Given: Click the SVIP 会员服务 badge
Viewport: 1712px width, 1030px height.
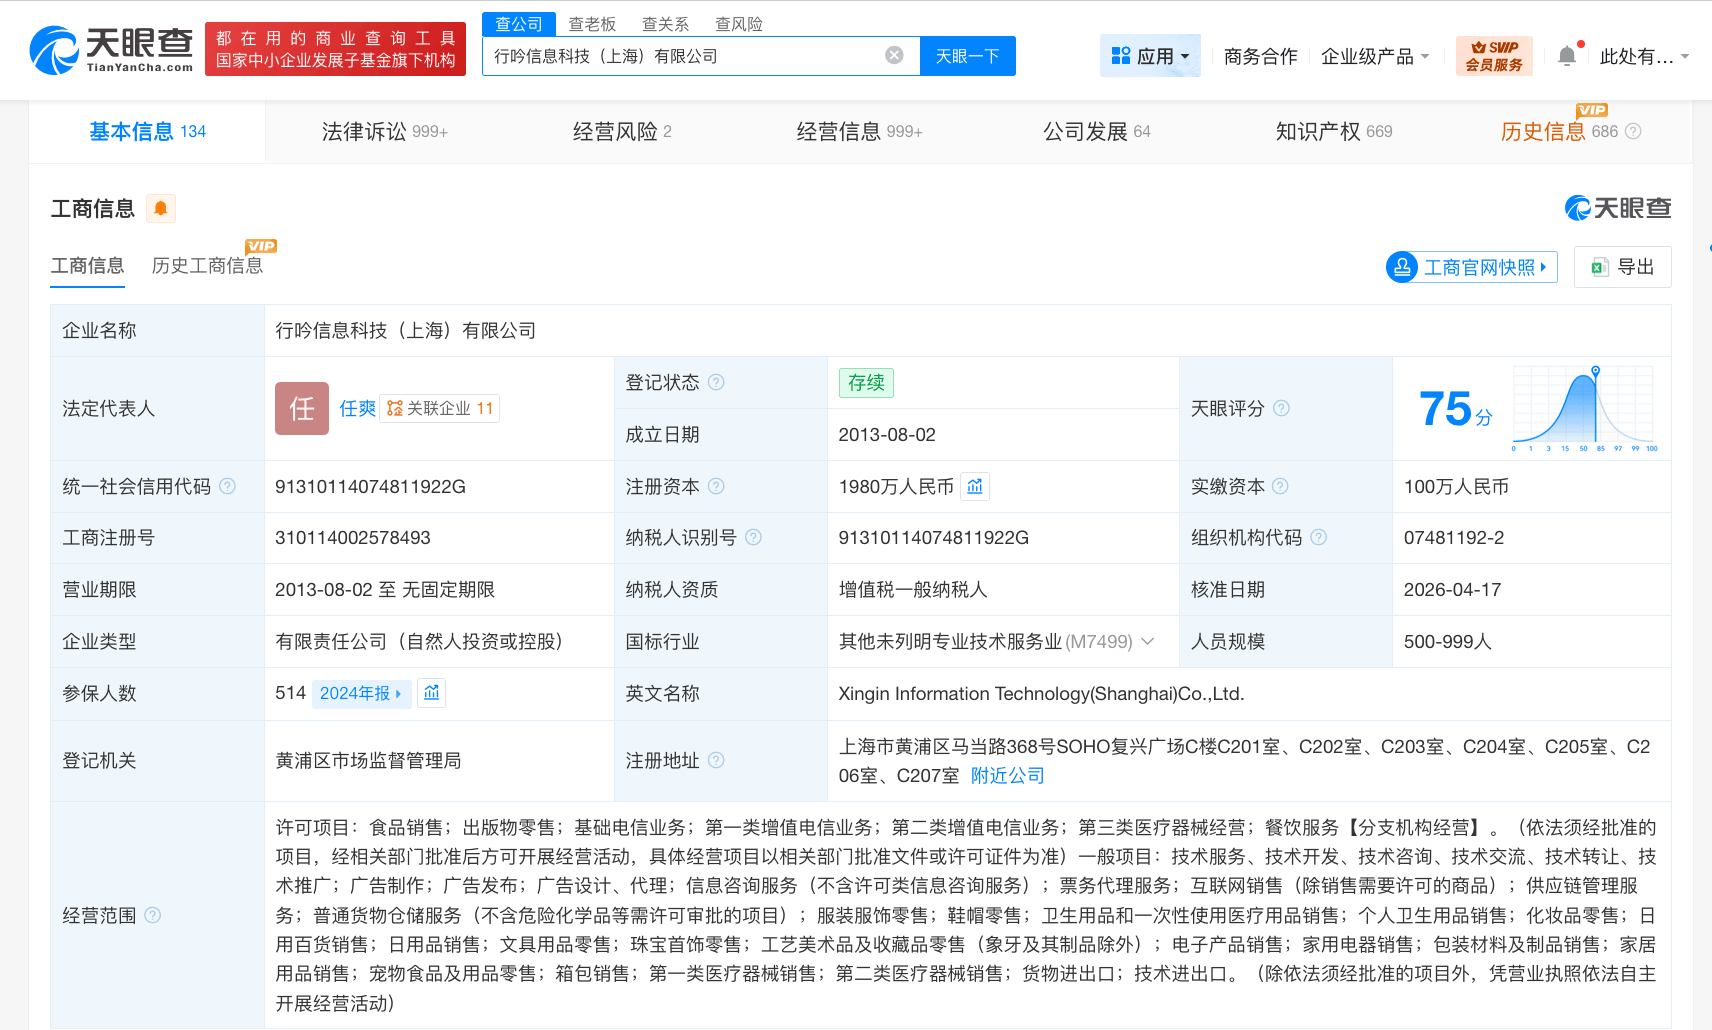Looking at the screenshot, I should (1494, 56).
